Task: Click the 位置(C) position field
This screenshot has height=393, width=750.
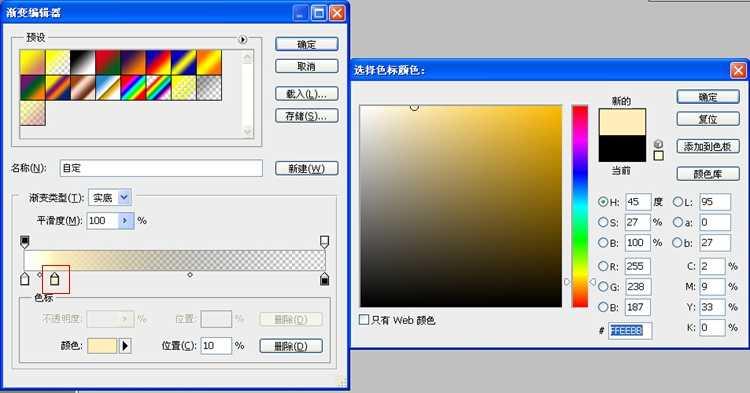Action: pos(216,346)
